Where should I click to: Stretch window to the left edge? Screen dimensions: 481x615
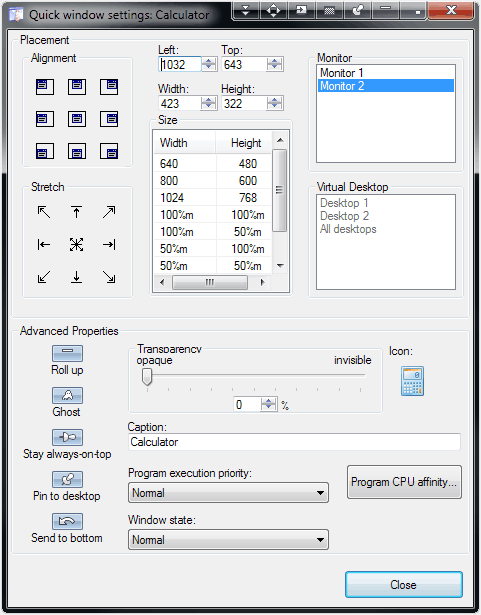pos(44,245)
